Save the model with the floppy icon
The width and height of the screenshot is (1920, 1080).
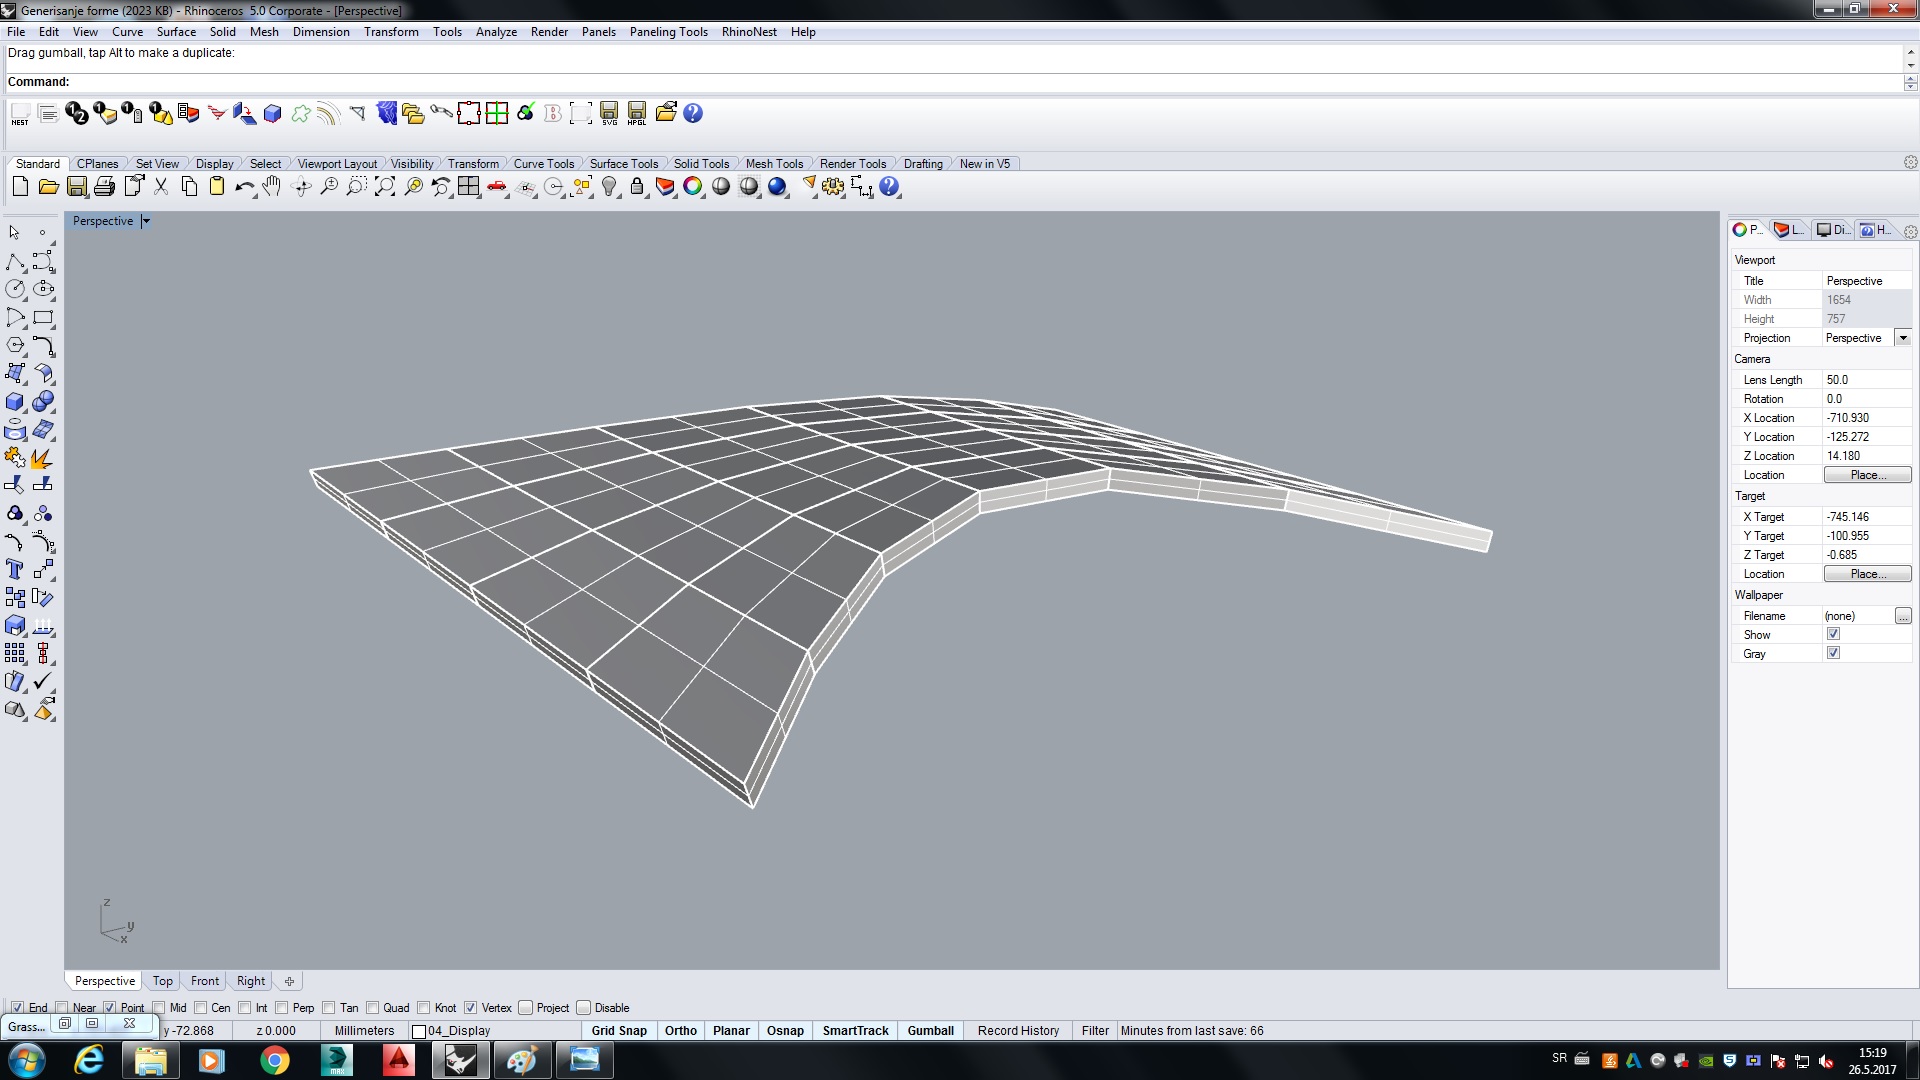tap(76, 187)
